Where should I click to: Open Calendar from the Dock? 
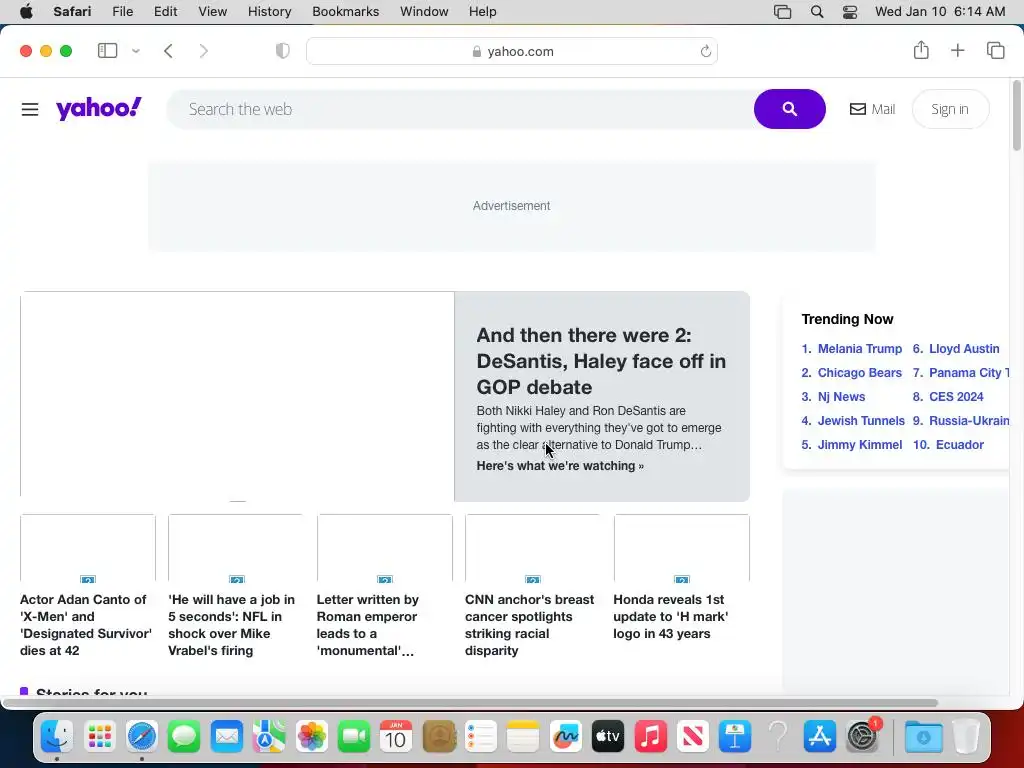[x=396, y=737]
